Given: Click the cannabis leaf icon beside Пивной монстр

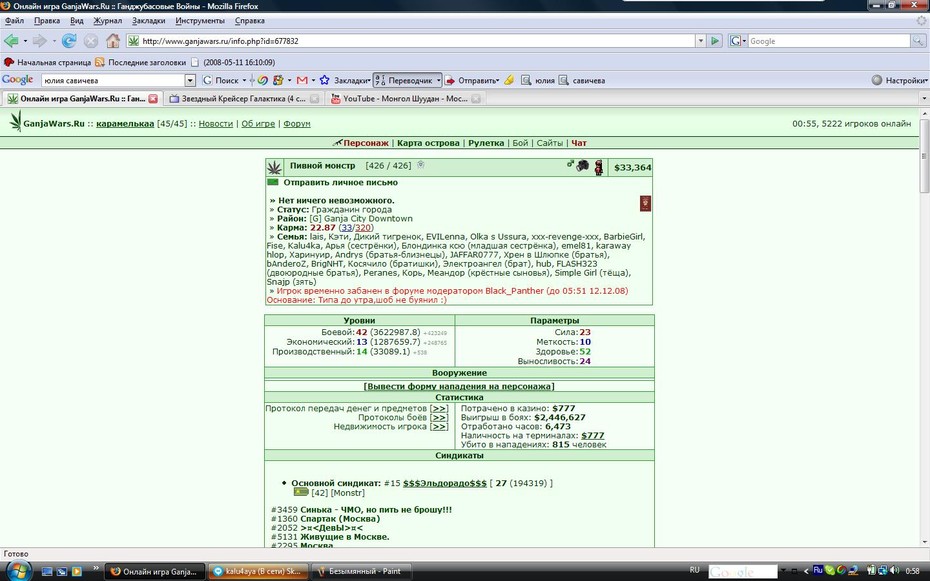Looking at the screenshot, I should pos(274,168).
